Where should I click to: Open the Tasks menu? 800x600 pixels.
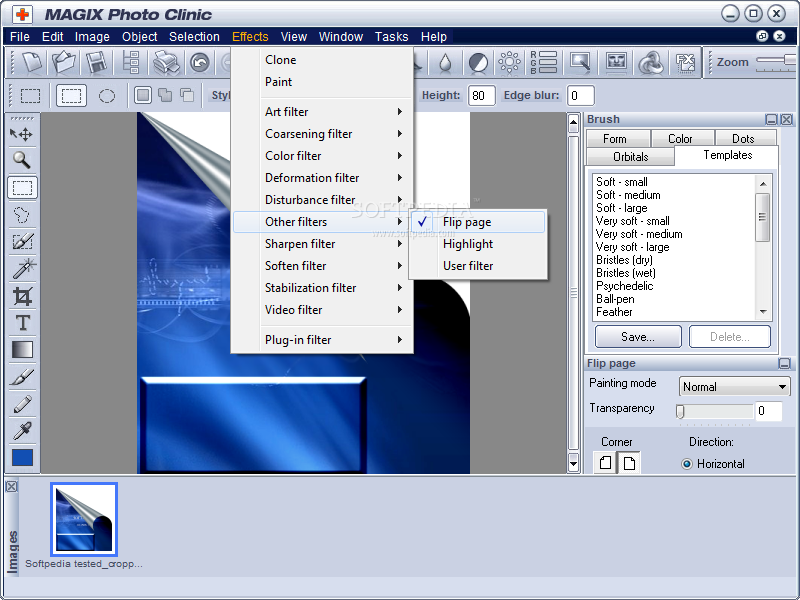point(391,37)
